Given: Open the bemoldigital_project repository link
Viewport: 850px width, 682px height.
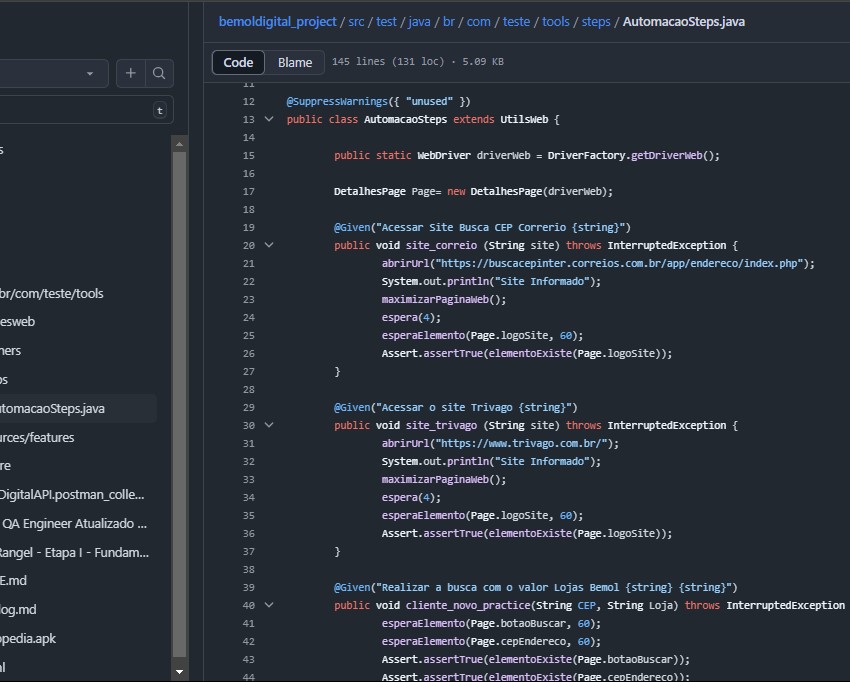Looking at the screenshot, I should [x=278, y=21].
